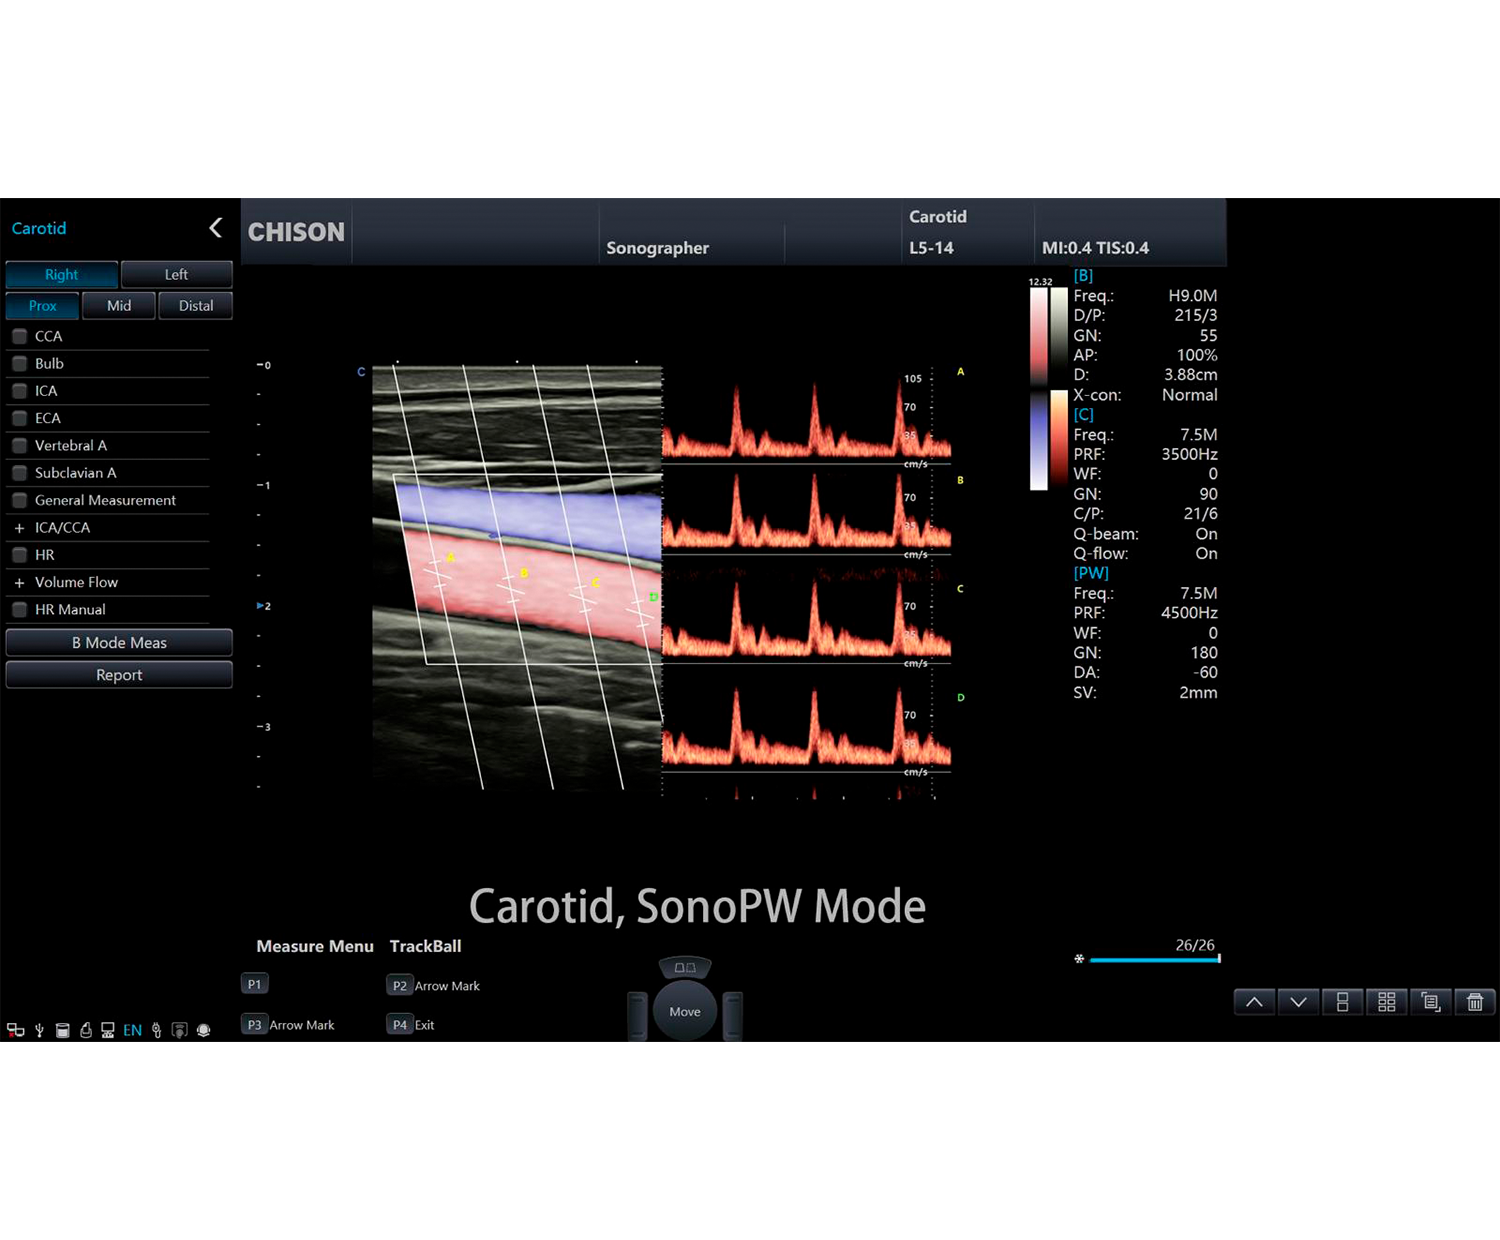
Task: Switch input language via EN indicator
Action: pyautogui.click(x=132, y=1030)
